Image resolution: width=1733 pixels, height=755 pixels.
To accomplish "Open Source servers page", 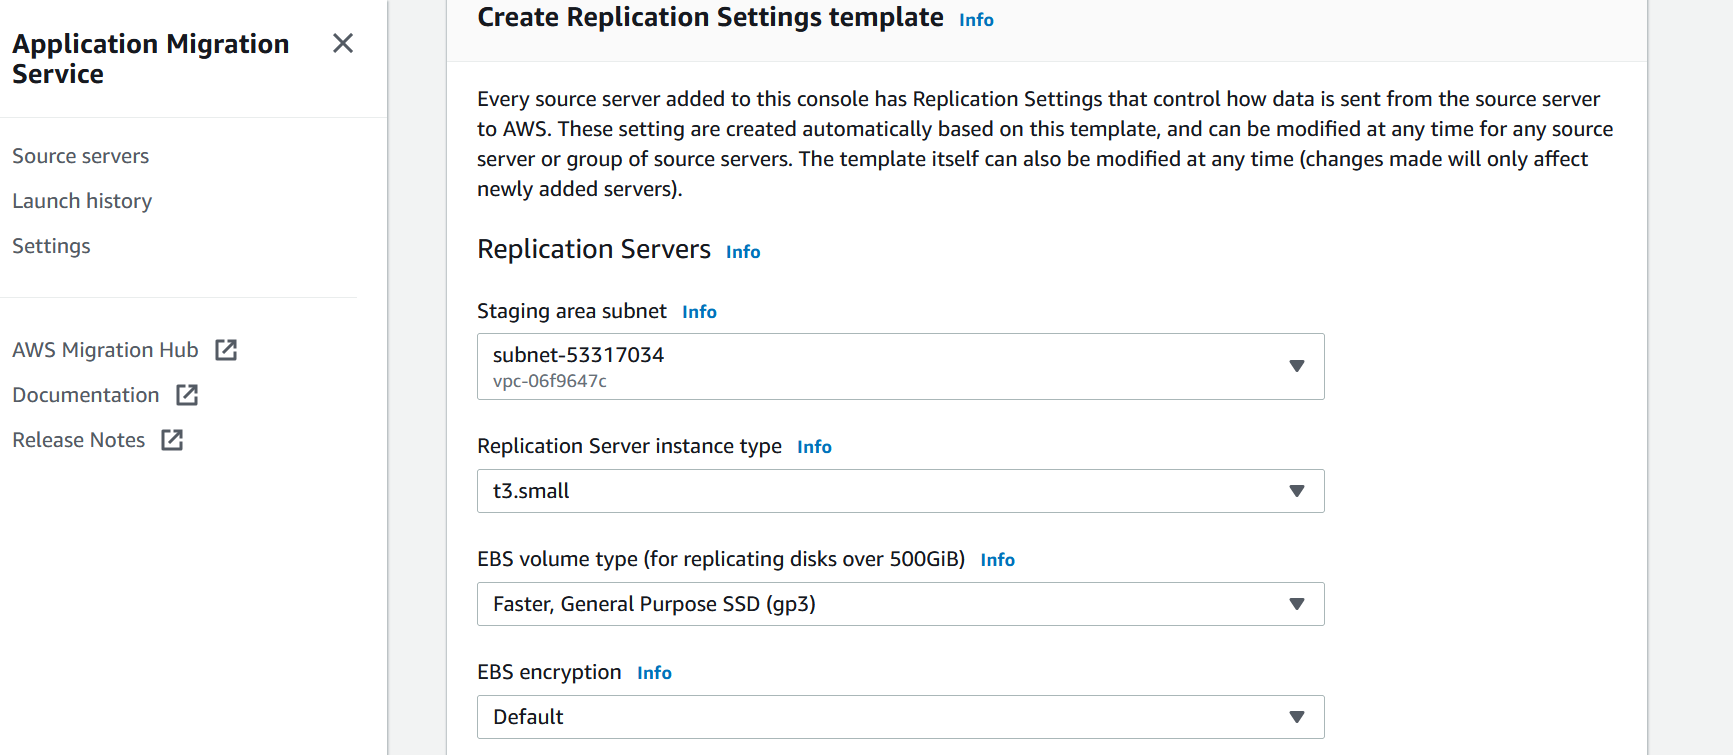I will (x=80, y=156).
